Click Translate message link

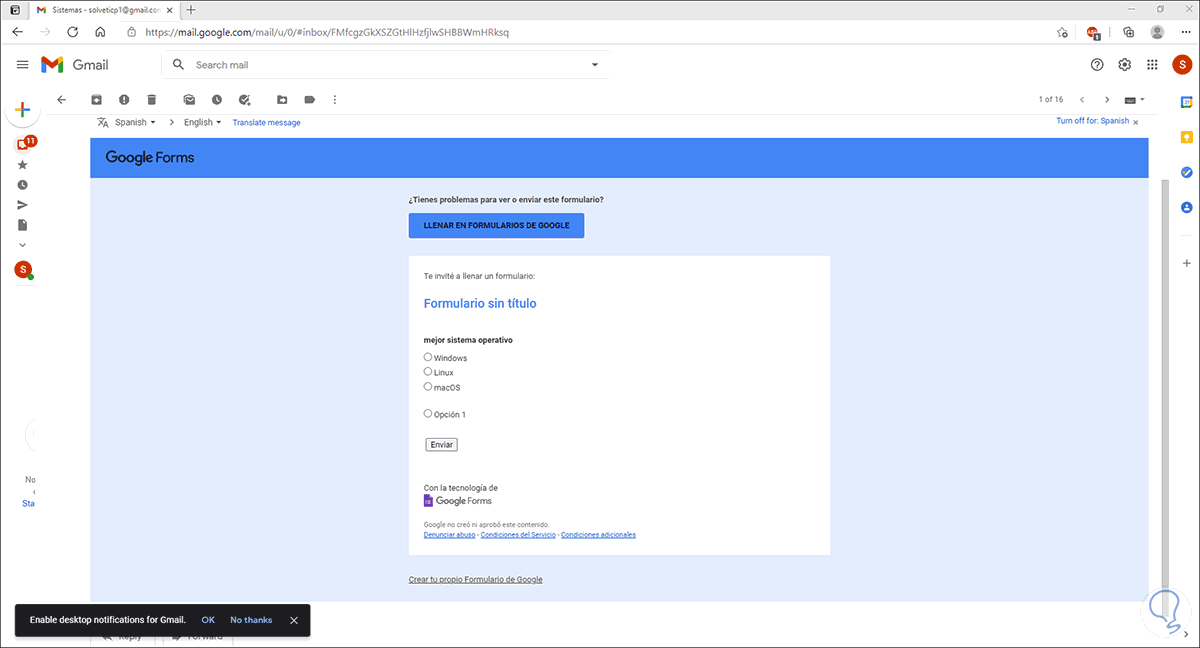pyautogui.click(x=266, y=122)
